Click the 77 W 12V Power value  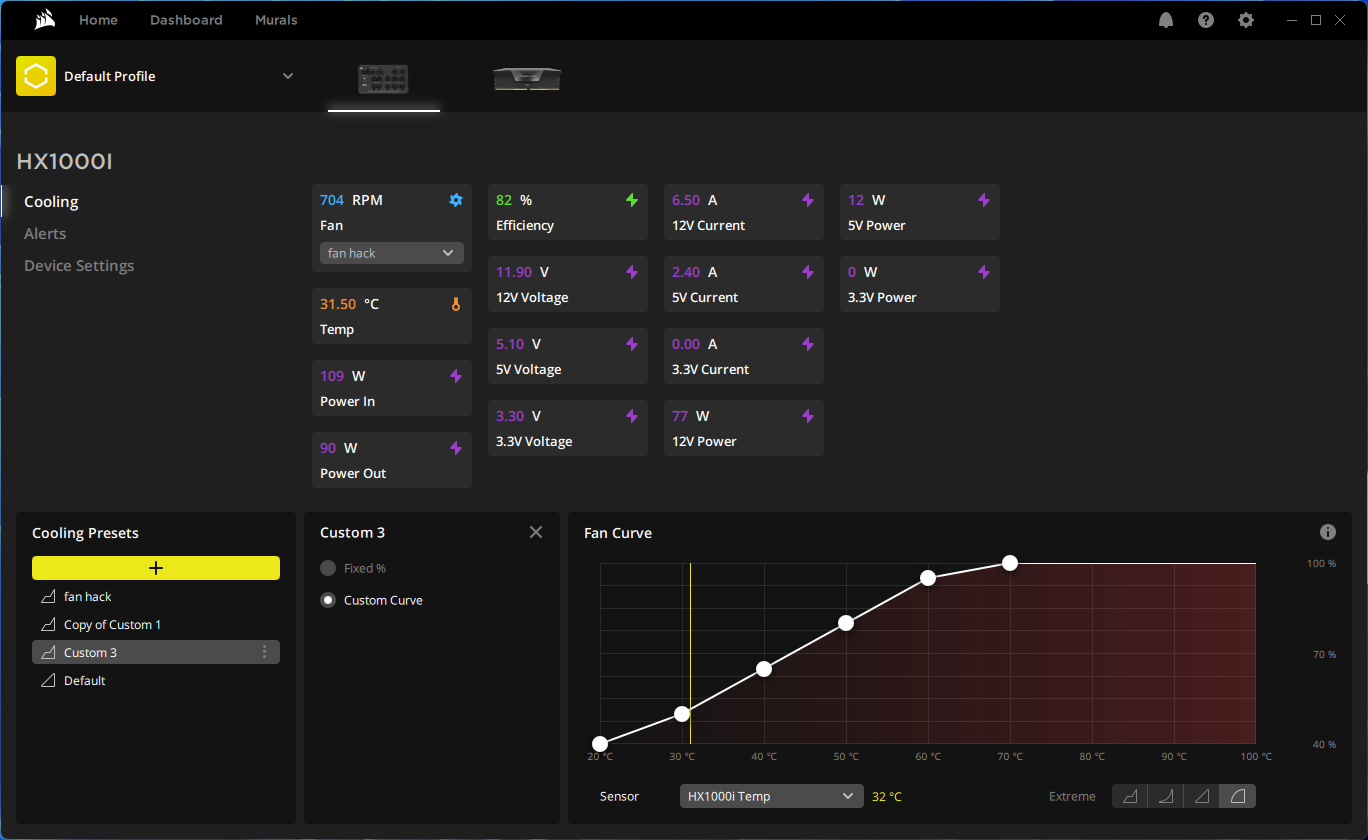(691, 416)
